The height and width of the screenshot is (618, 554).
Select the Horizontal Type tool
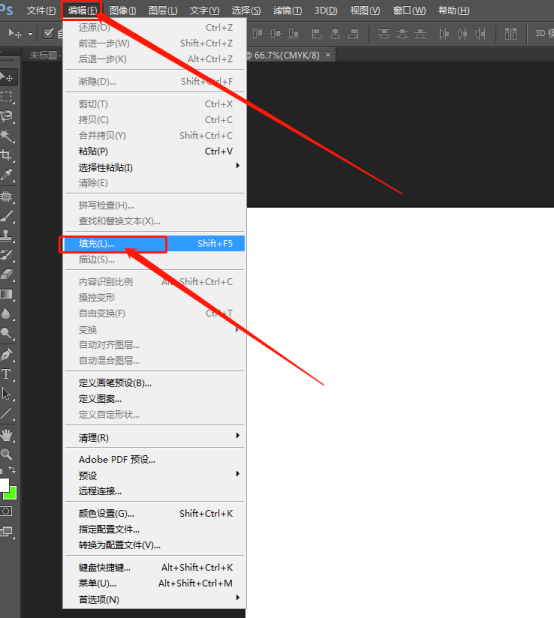click(x=6, y=374)
